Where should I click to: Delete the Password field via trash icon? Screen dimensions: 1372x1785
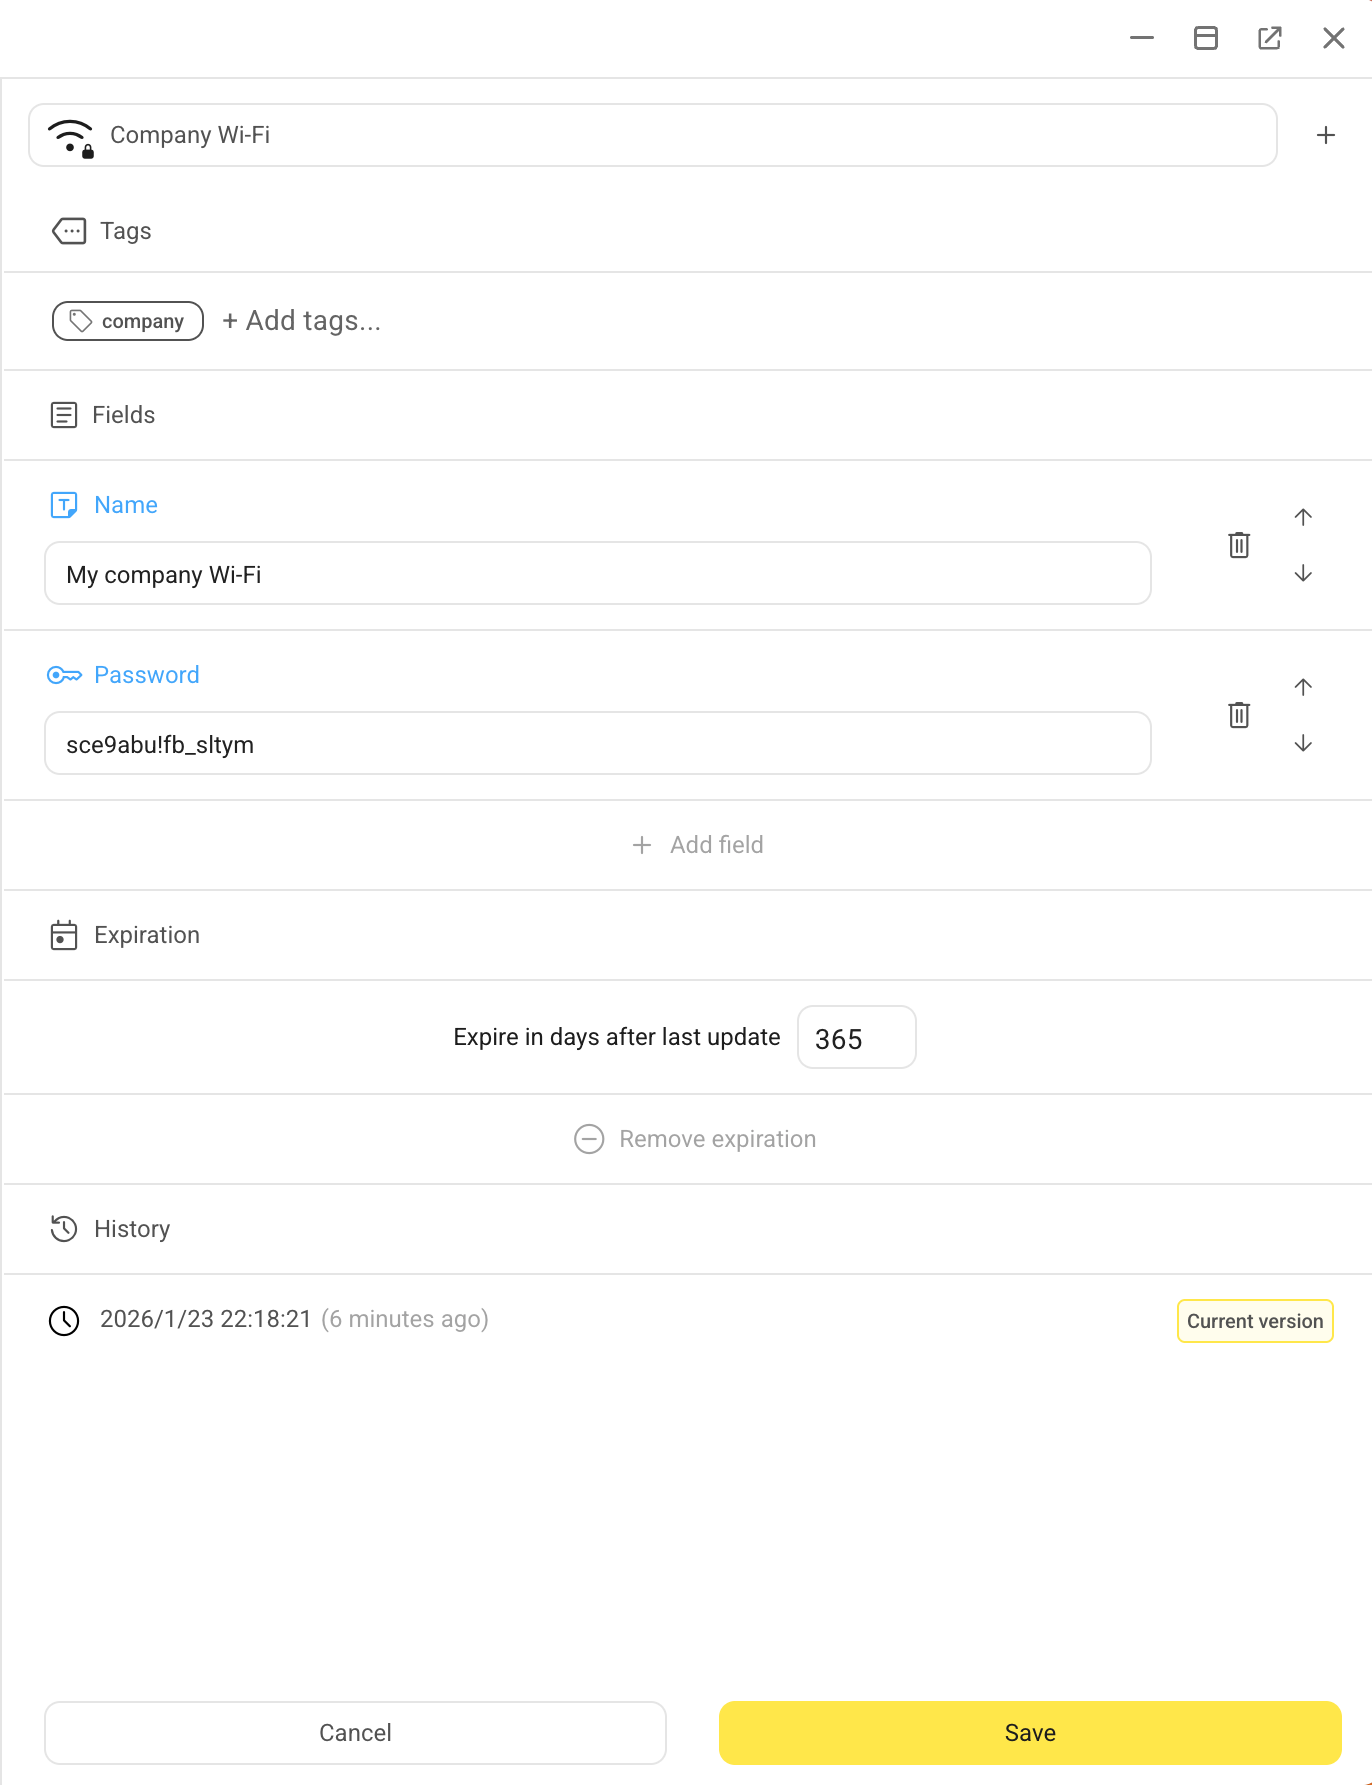1238,715
